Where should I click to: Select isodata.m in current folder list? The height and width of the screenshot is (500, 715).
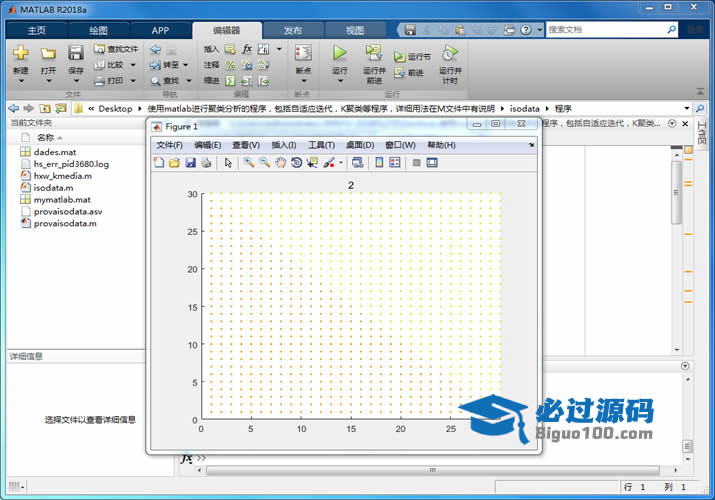53,188
